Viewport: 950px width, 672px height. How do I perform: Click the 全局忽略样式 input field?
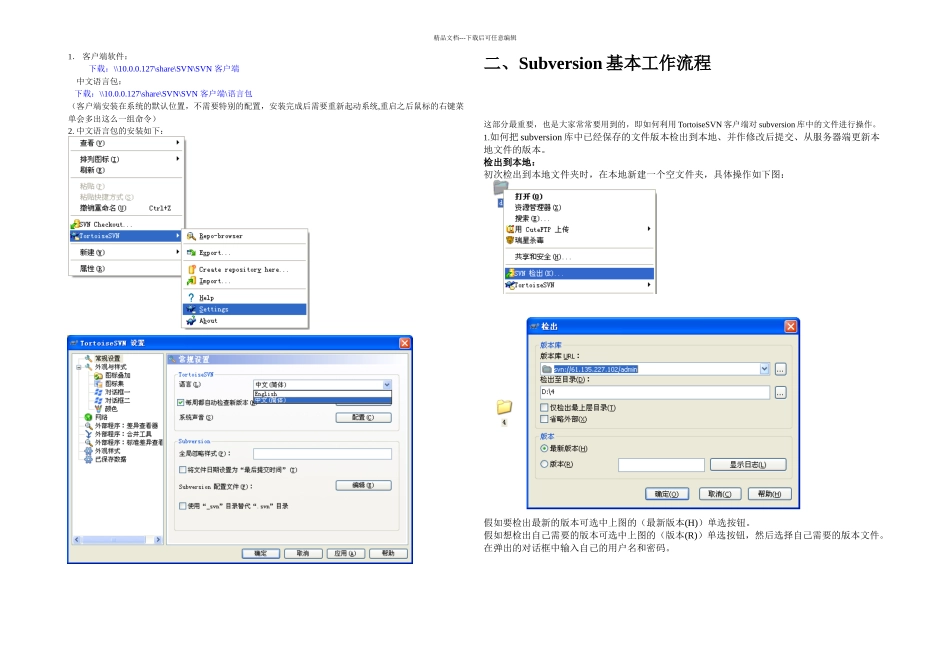click(322, 454)
